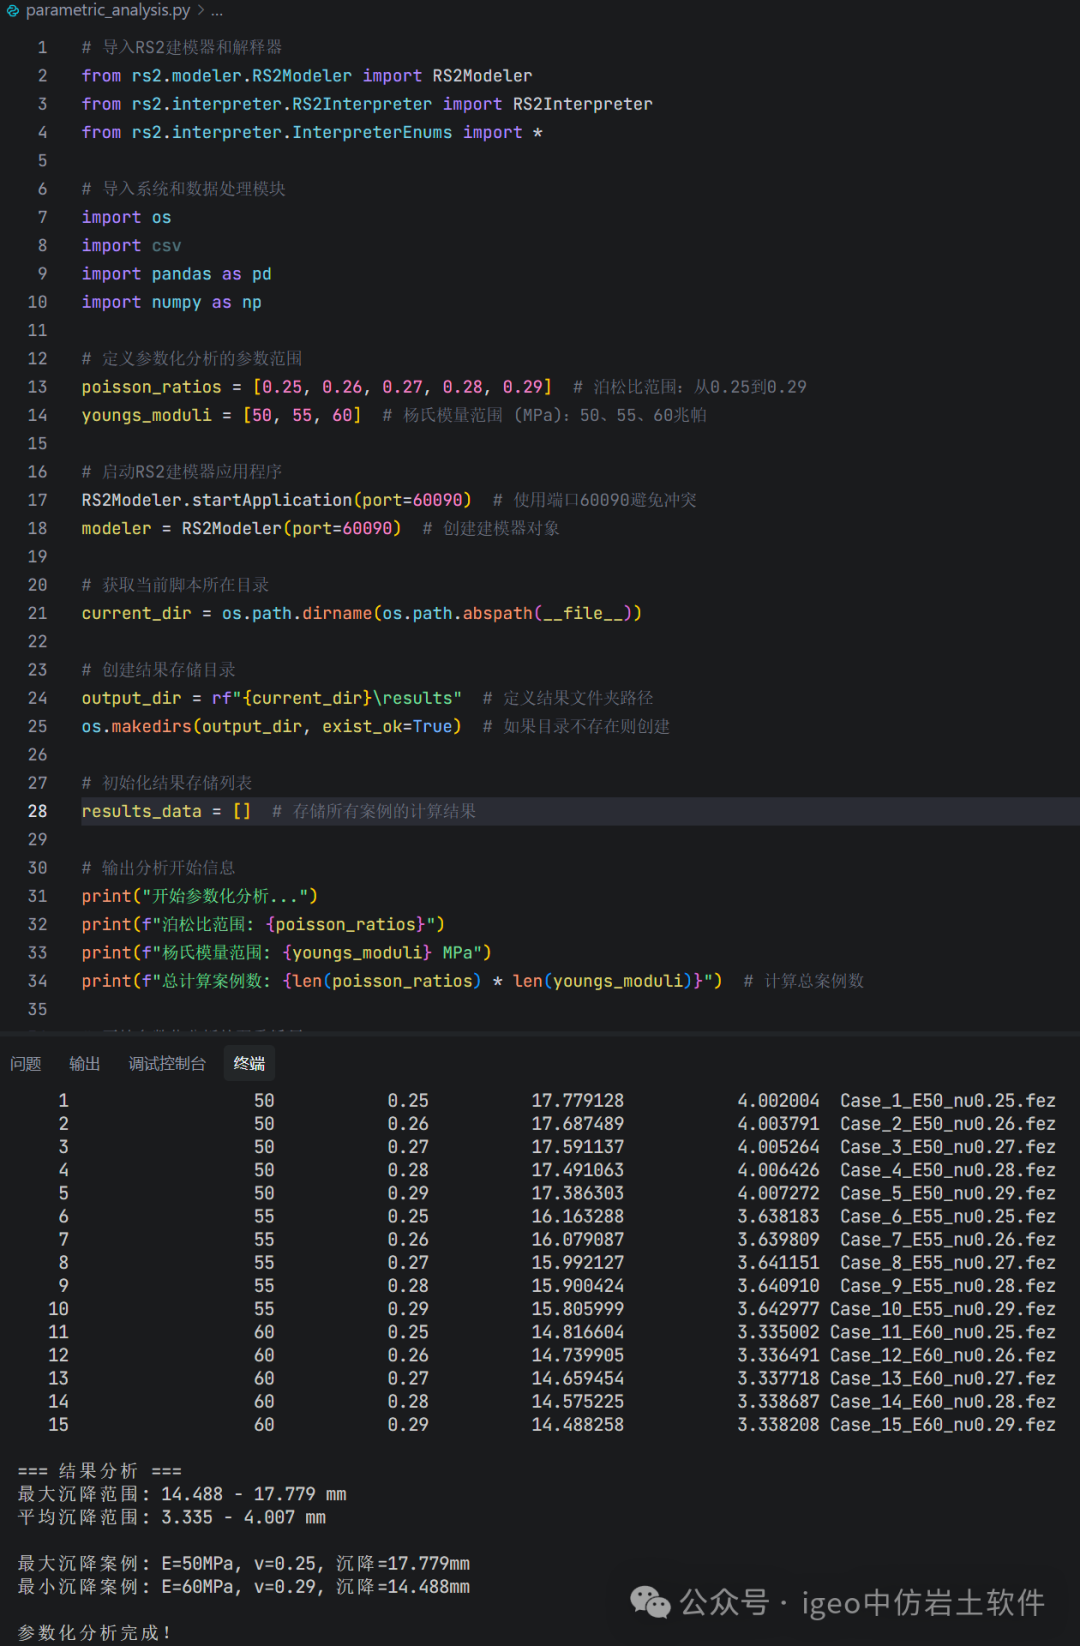Click Case_1_E50_nu0.25.fez in the terminal output

(947, 1101)
